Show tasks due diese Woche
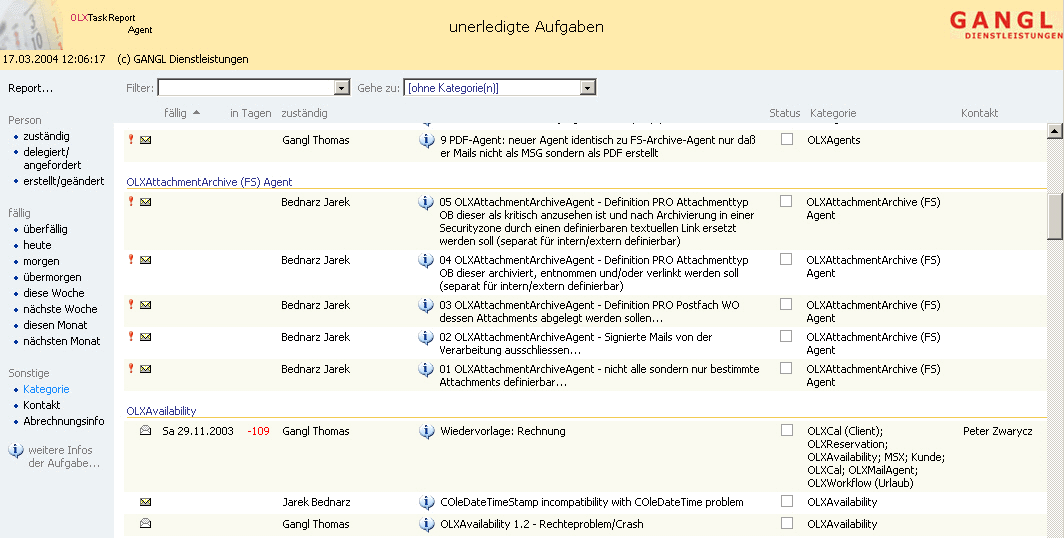 coord(54,293)
